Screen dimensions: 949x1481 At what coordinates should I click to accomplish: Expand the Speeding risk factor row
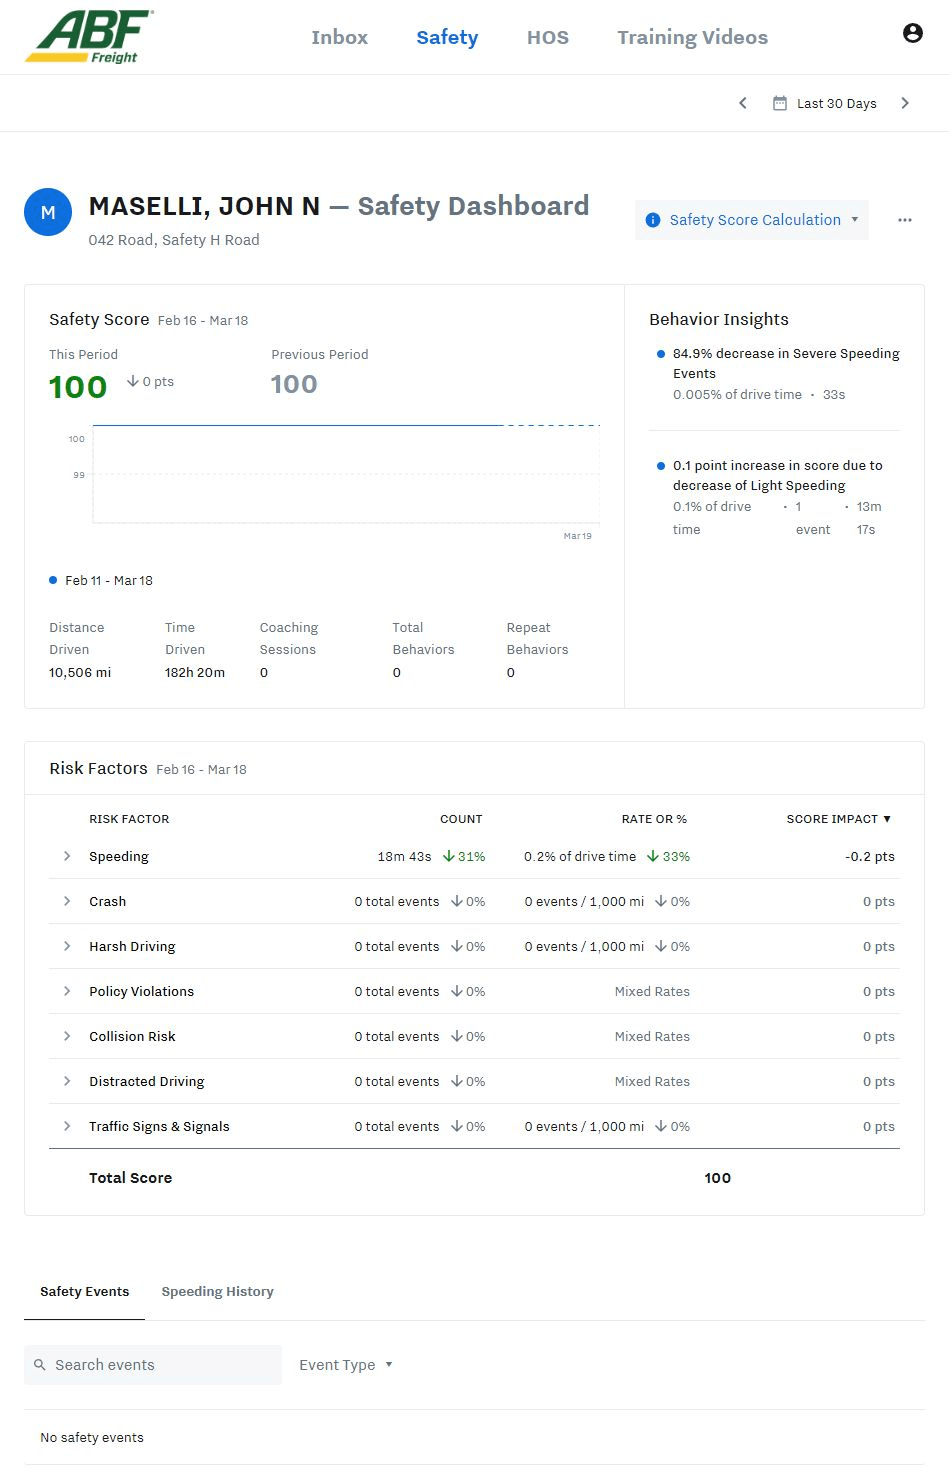(x=67, y=856)
